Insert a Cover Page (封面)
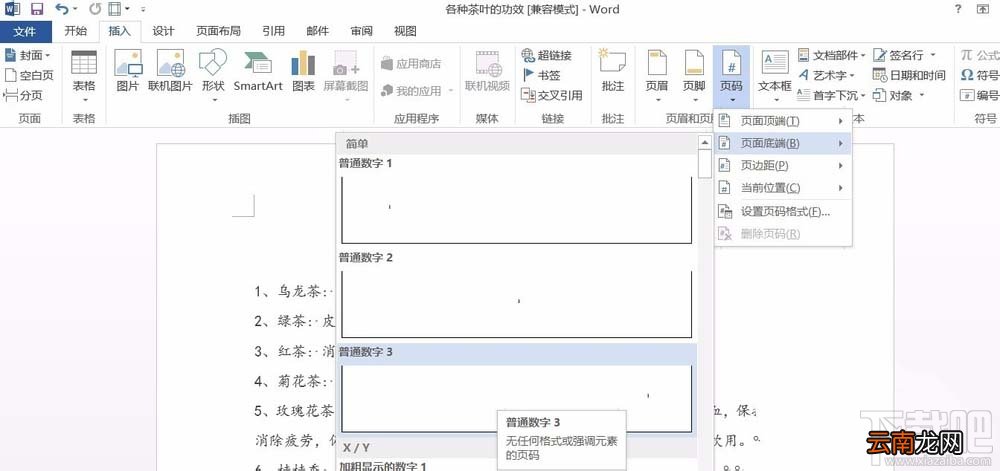 (x=27, y=55)
